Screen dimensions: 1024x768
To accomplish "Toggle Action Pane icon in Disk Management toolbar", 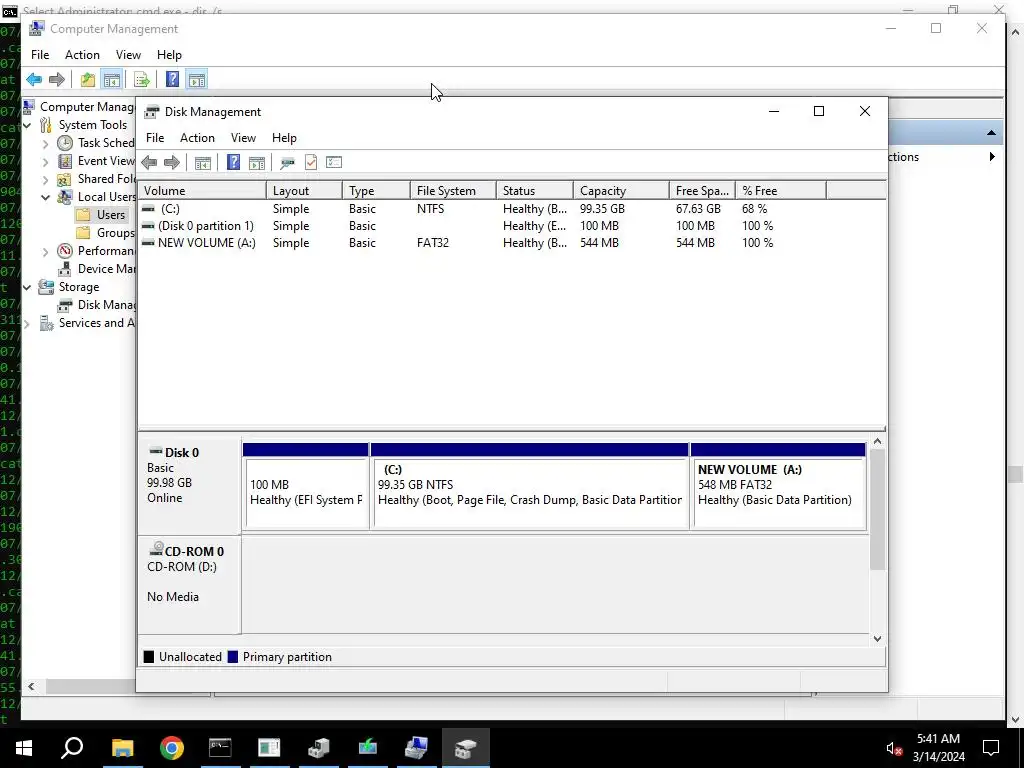I will pyautogui.click(x=257, y=162).
